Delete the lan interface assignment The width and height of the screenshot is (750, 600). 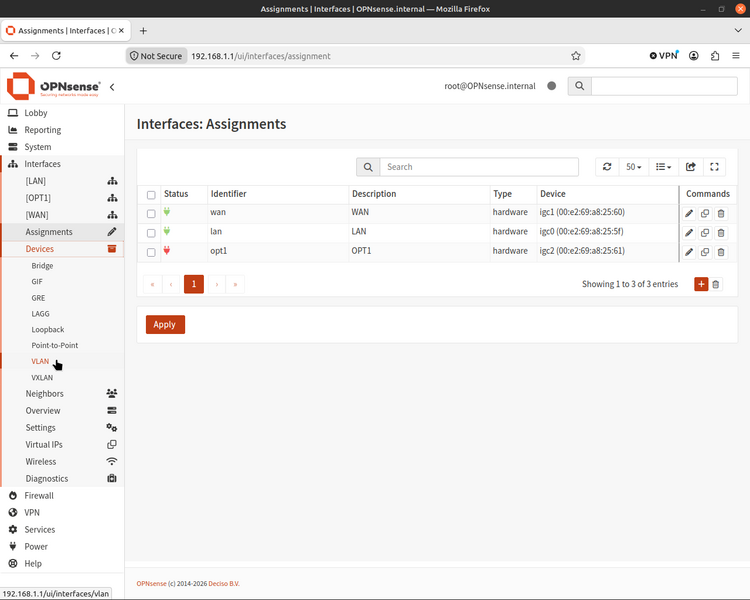721,233
